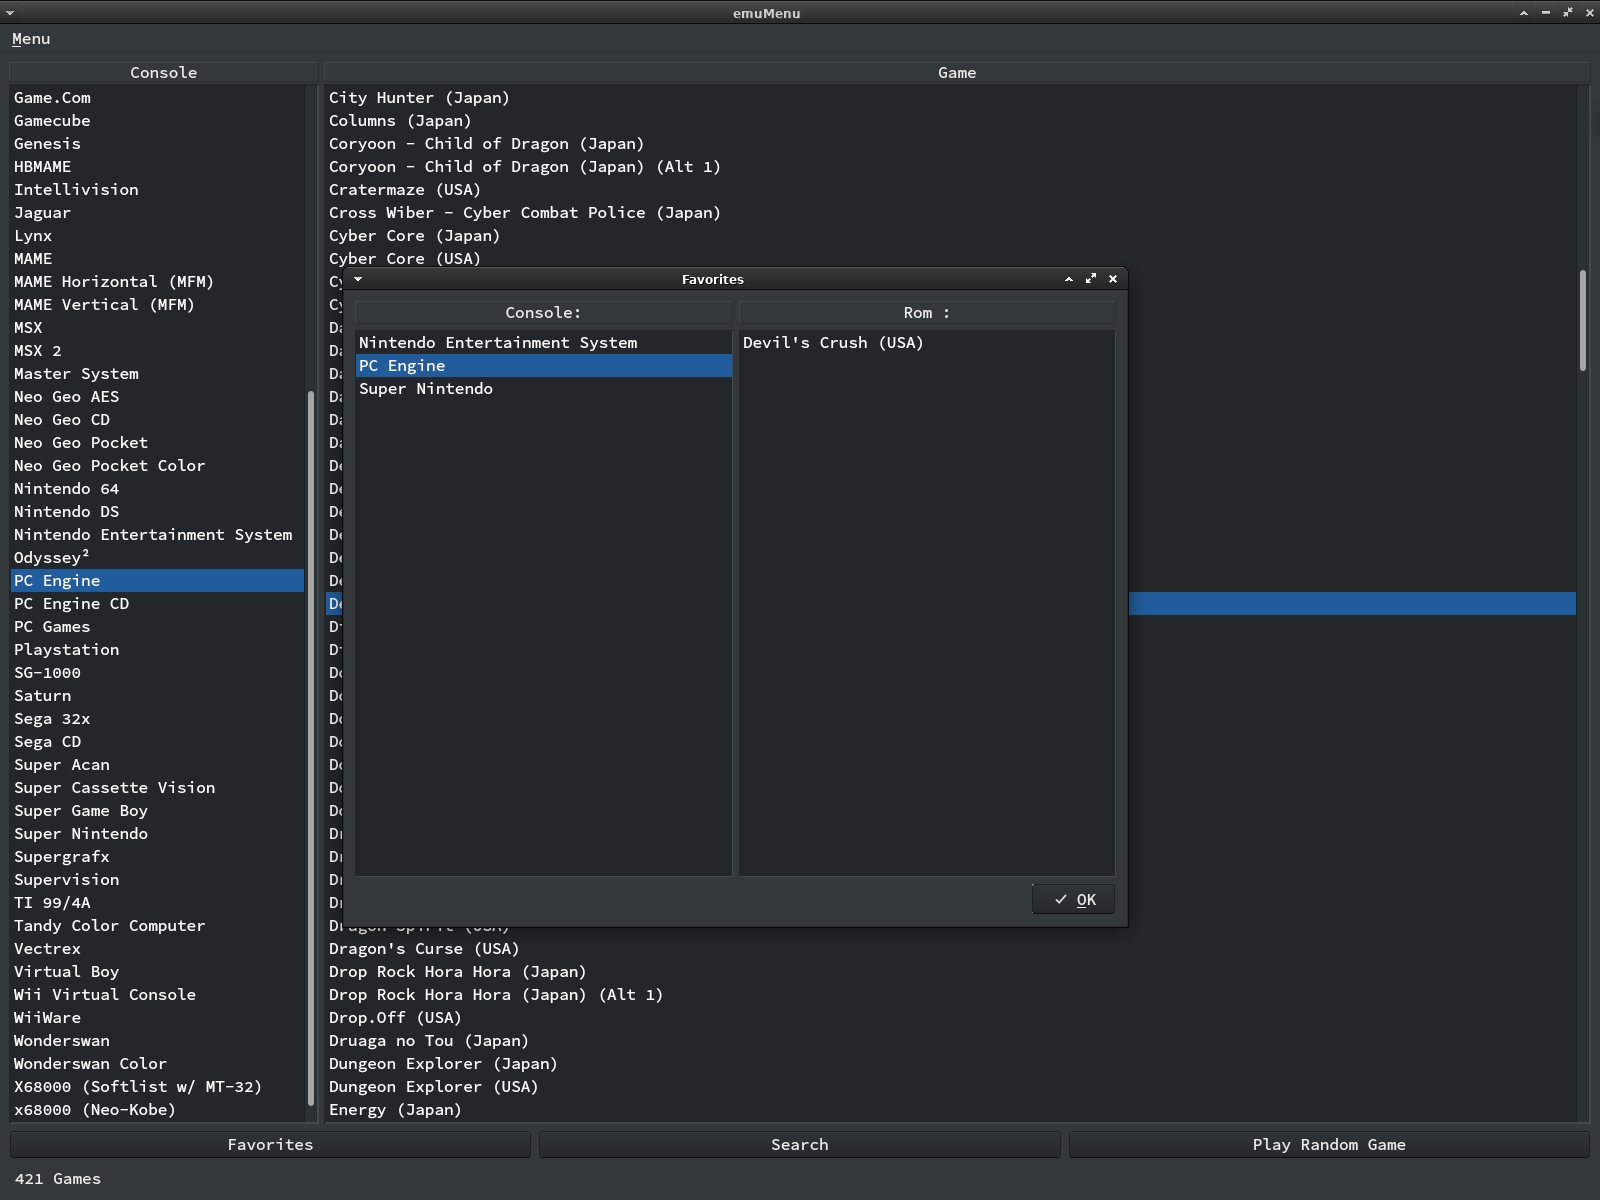The image size is (1600, 1200).
Task: Select PC Engine in Favorites dialog
Action: point(544,366)
